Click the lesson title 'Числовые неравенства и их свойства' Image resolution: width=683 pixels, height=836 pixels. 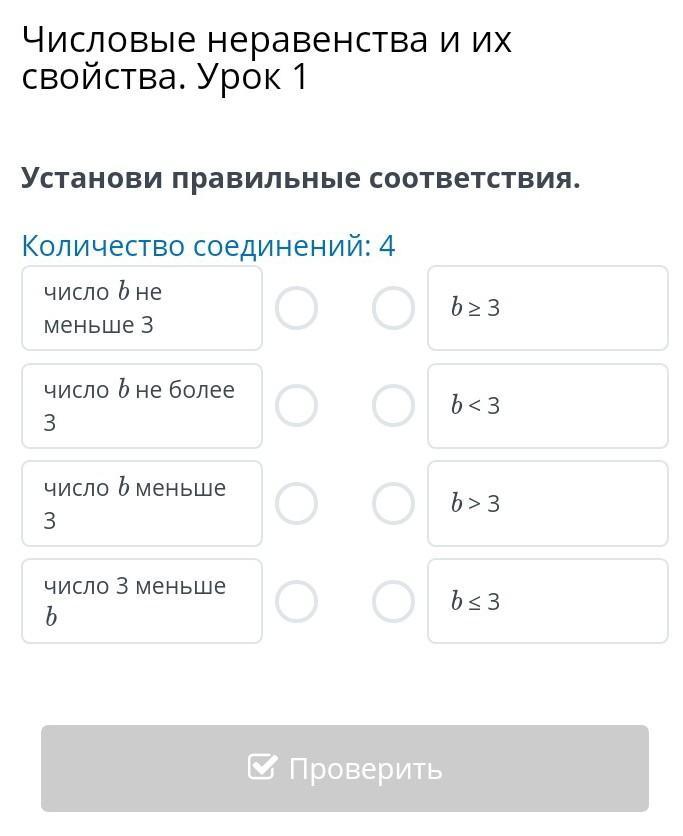pos(266,58)
